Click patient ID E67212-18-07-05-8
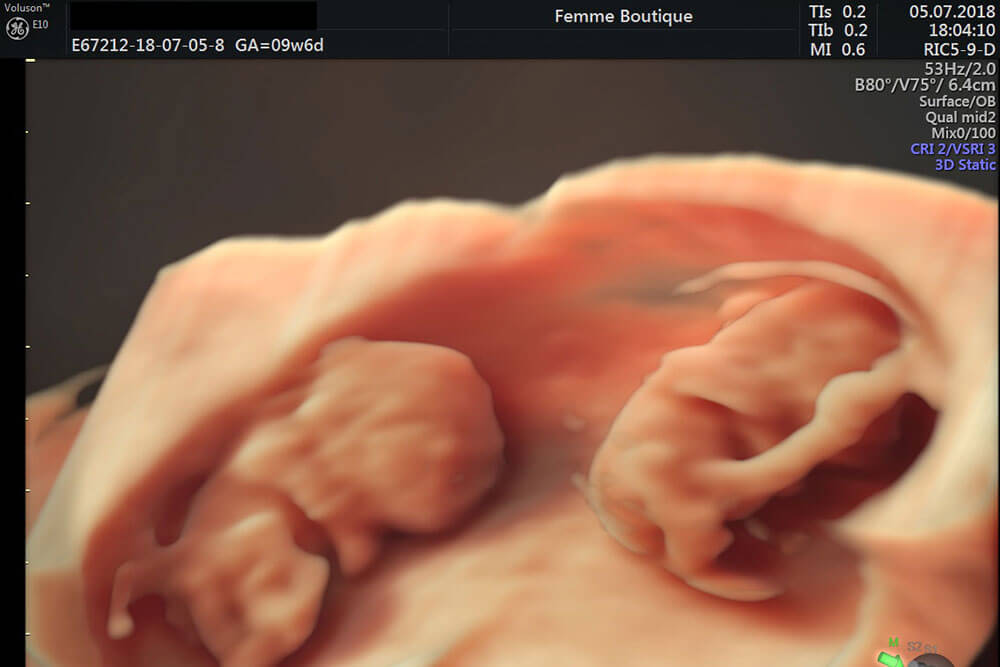This screenshot has height=667, width=1000. pyautogui.click(x=148, y=45)
